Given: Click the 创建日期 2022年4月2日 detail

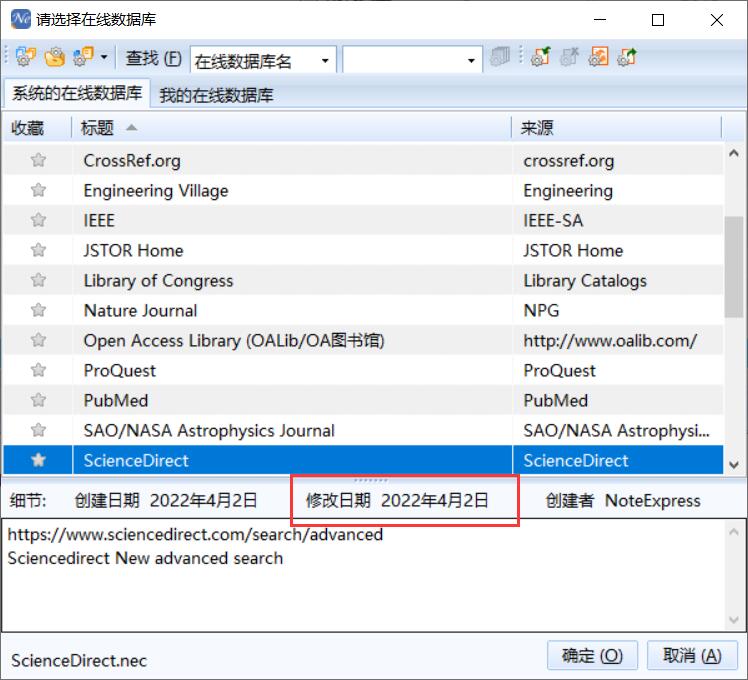Looking at the screenshot, I should pos(166,501).
